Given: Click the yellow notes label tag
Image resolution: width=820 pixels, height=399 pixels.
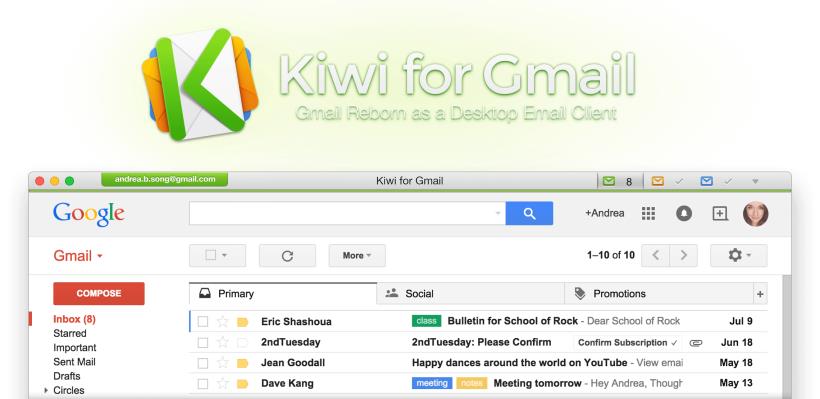Looking at the screenshot, I should tap(472, 383).
